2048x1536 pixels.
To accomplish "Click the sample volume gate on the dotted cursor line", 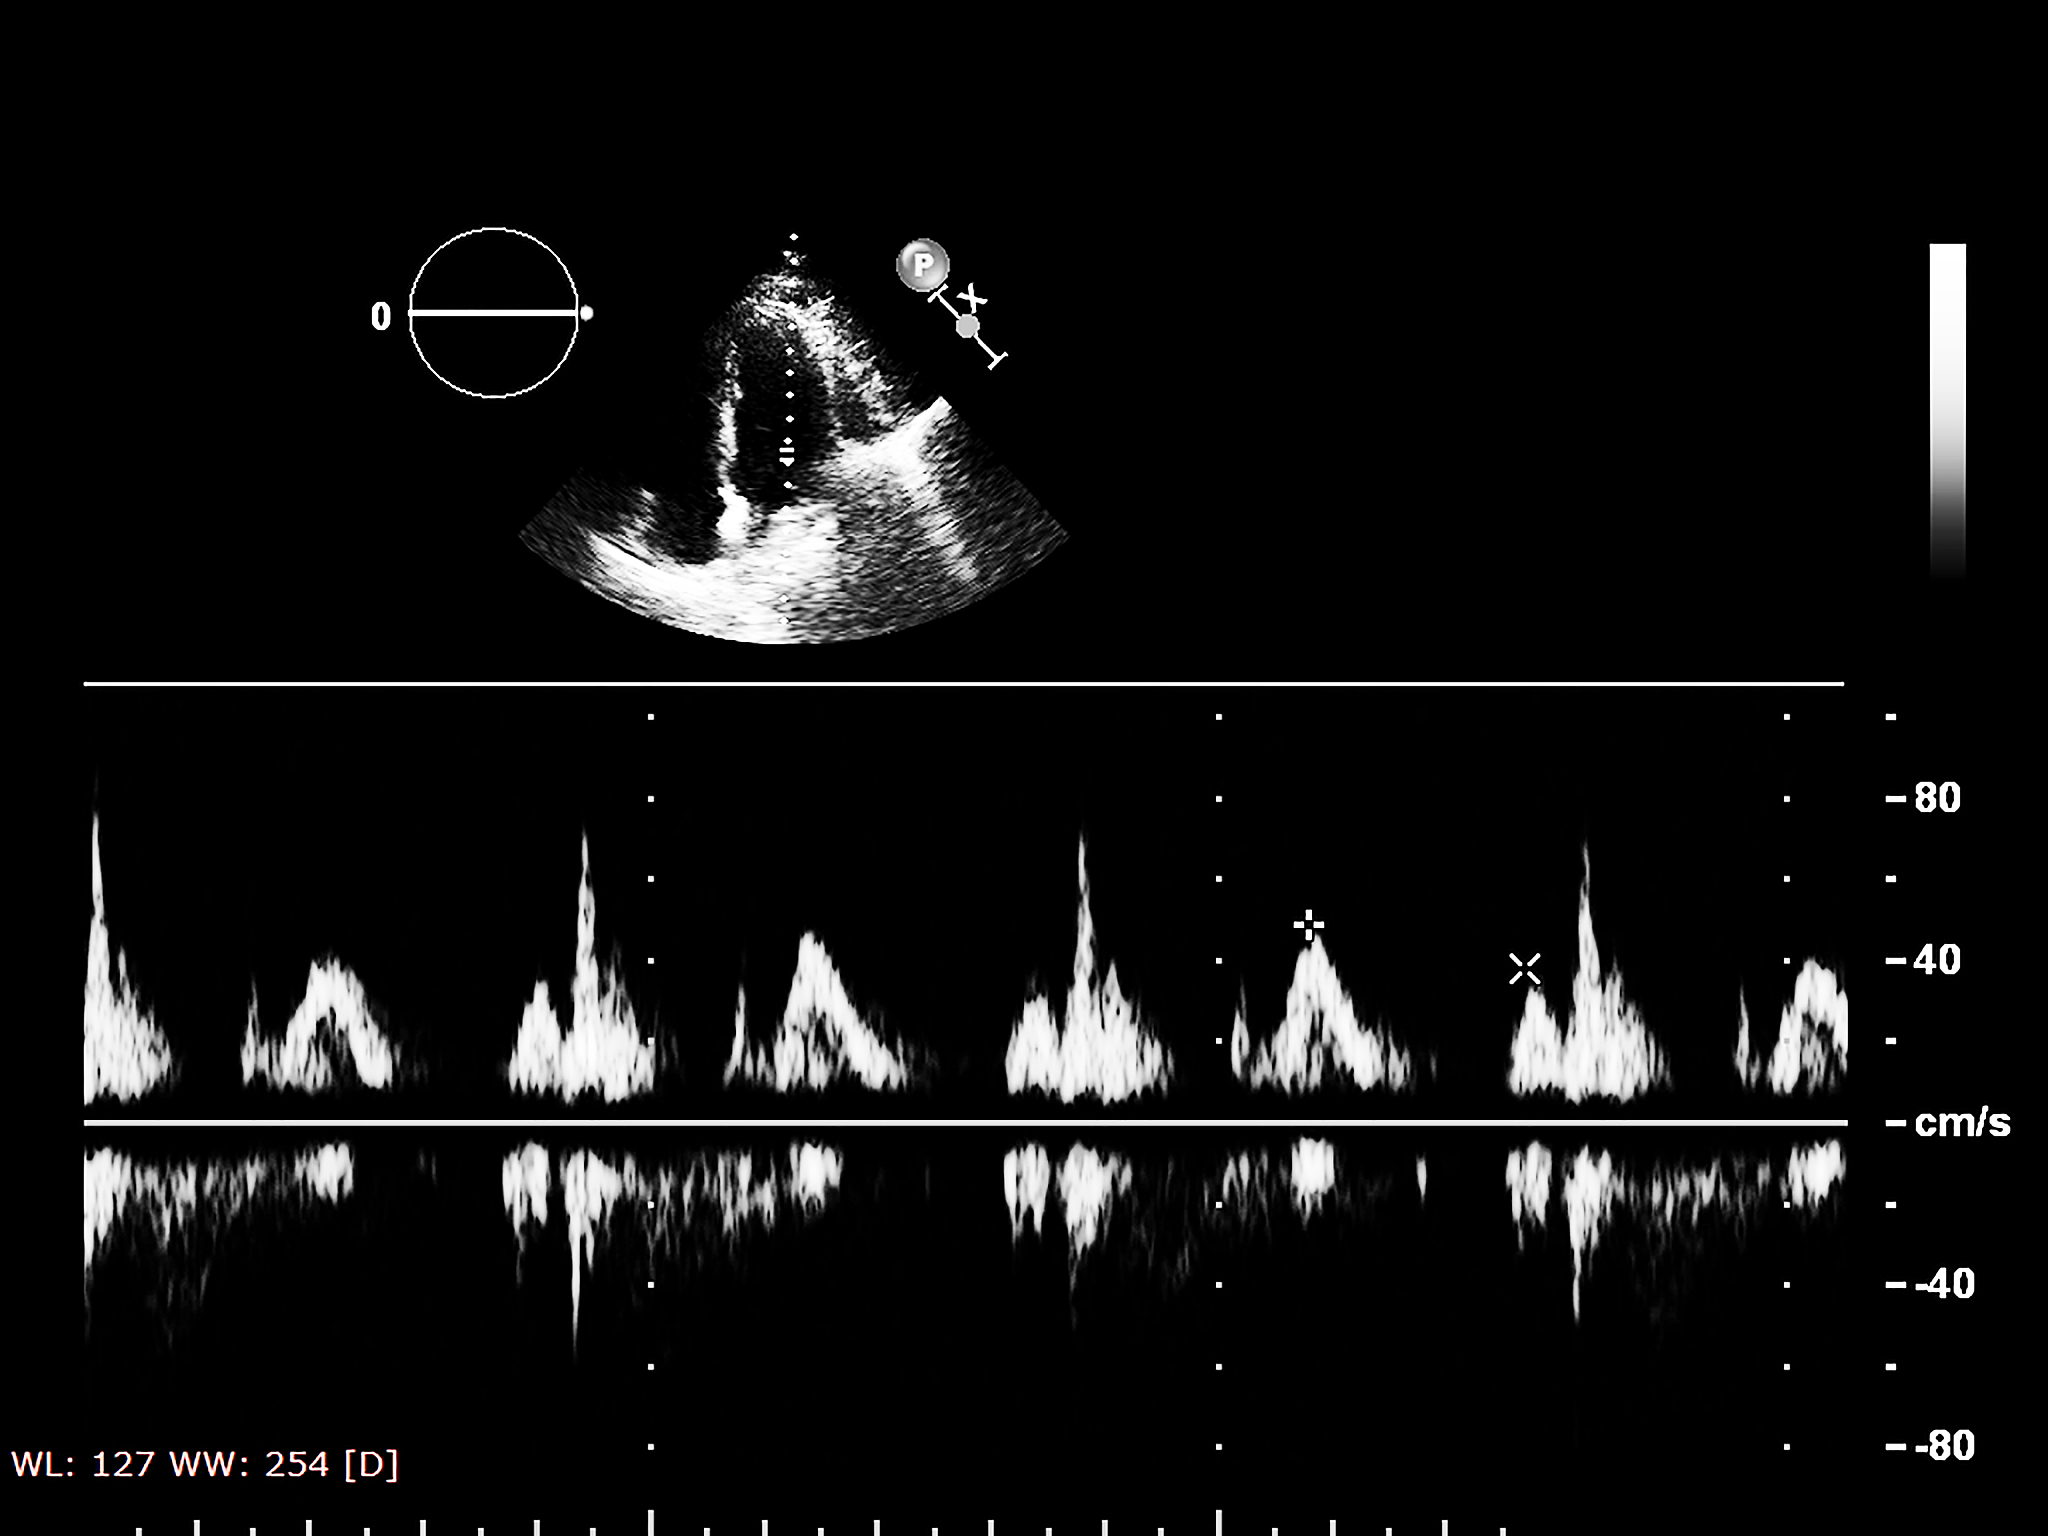I will [x=787, y=455].
